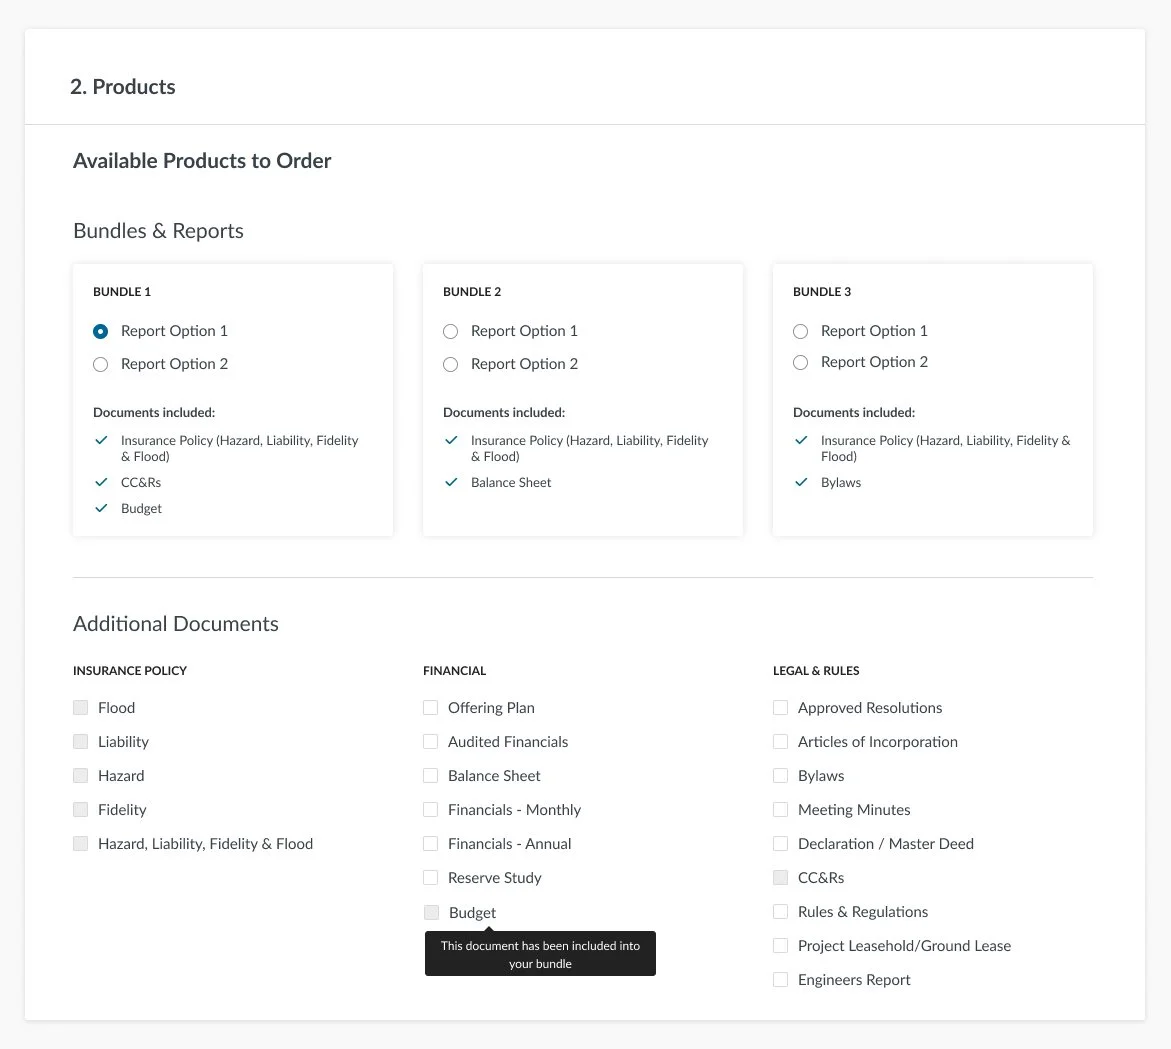The height and width of the screenshot is (1049, 1171).
Task: Tick the Audited Financials checkbox
Action: [x=430, y=741]
